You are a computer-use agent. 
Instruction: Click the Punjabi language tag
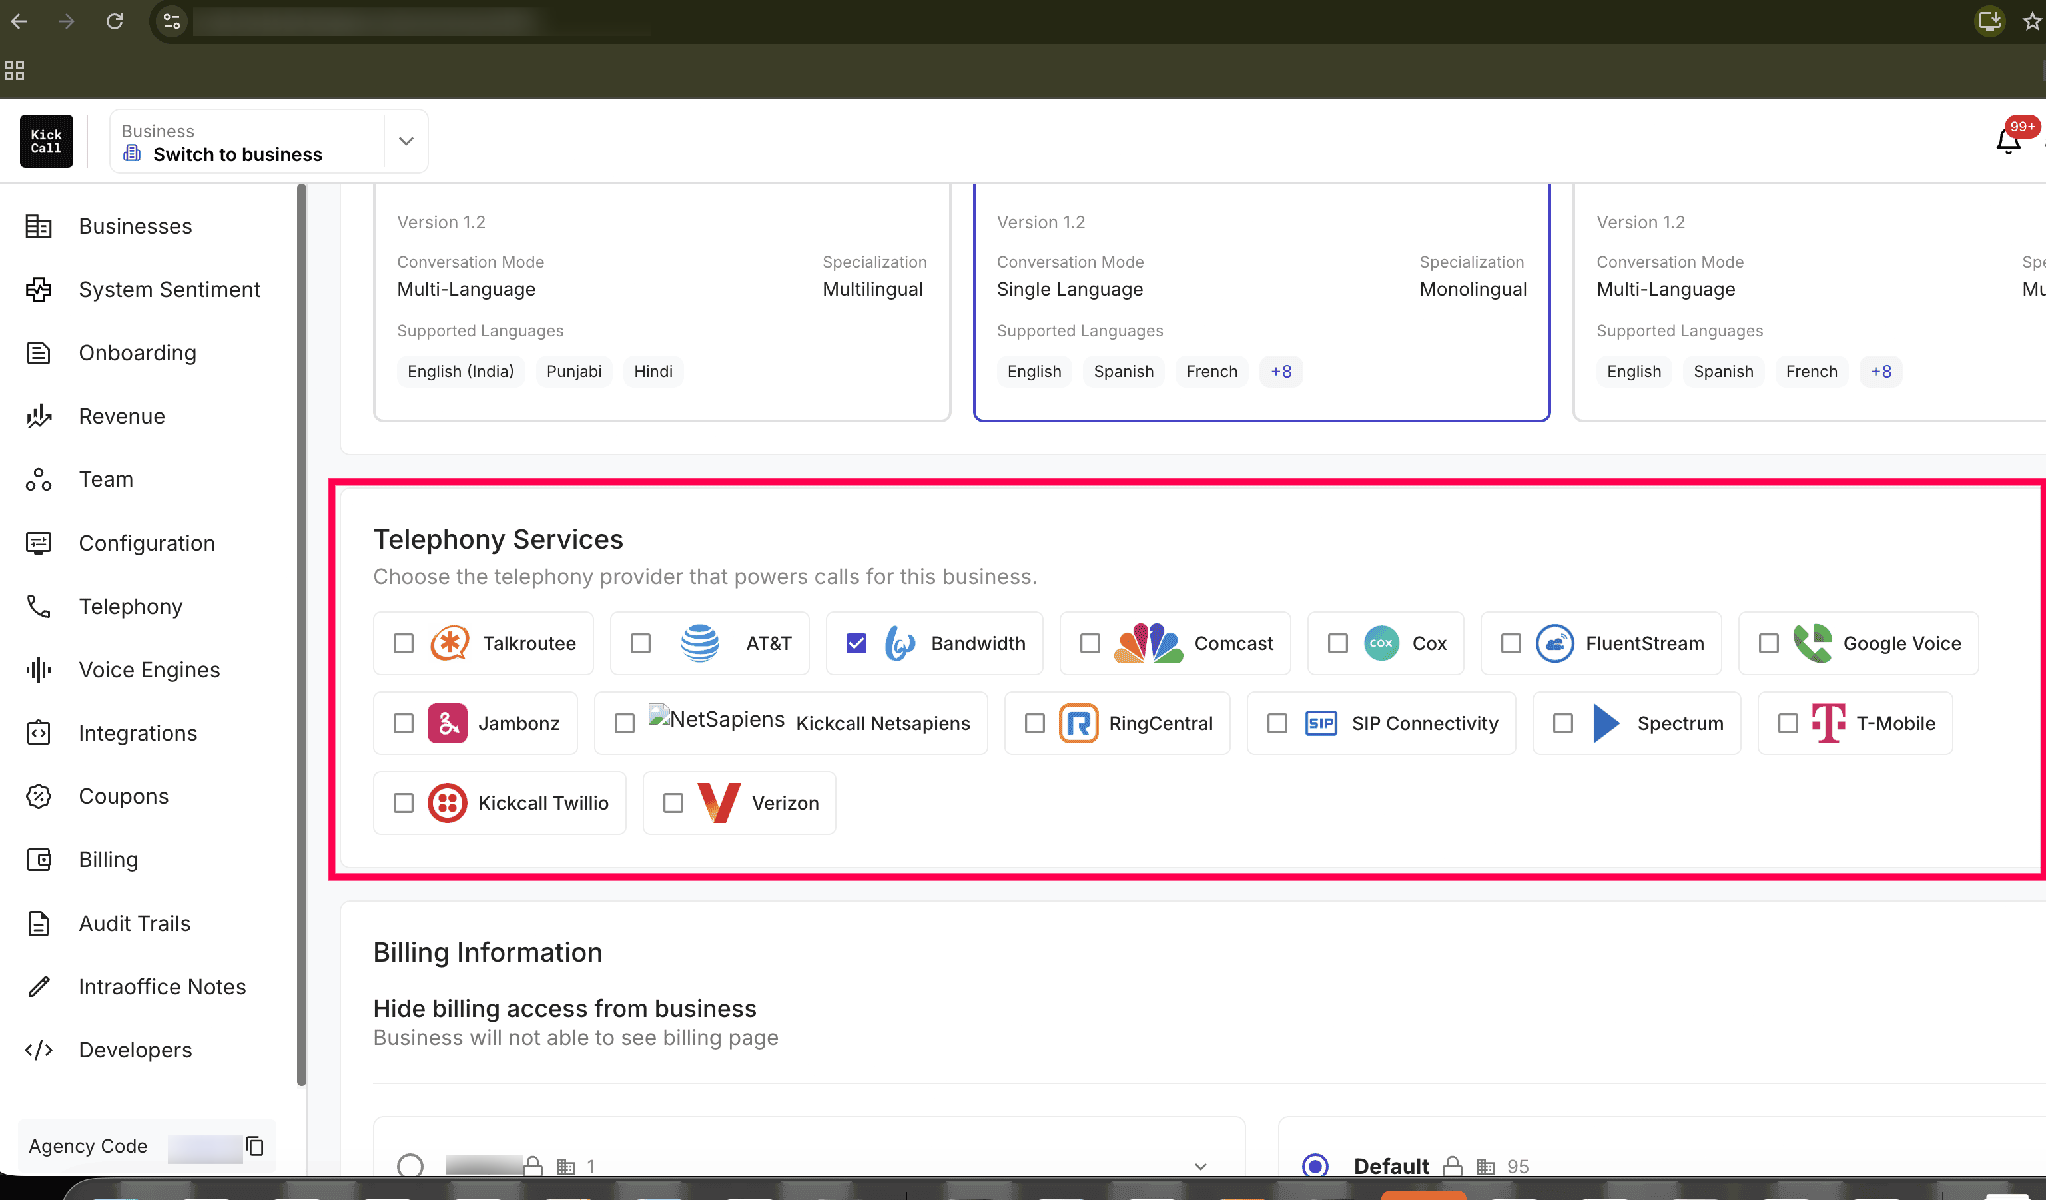[574, 372]
